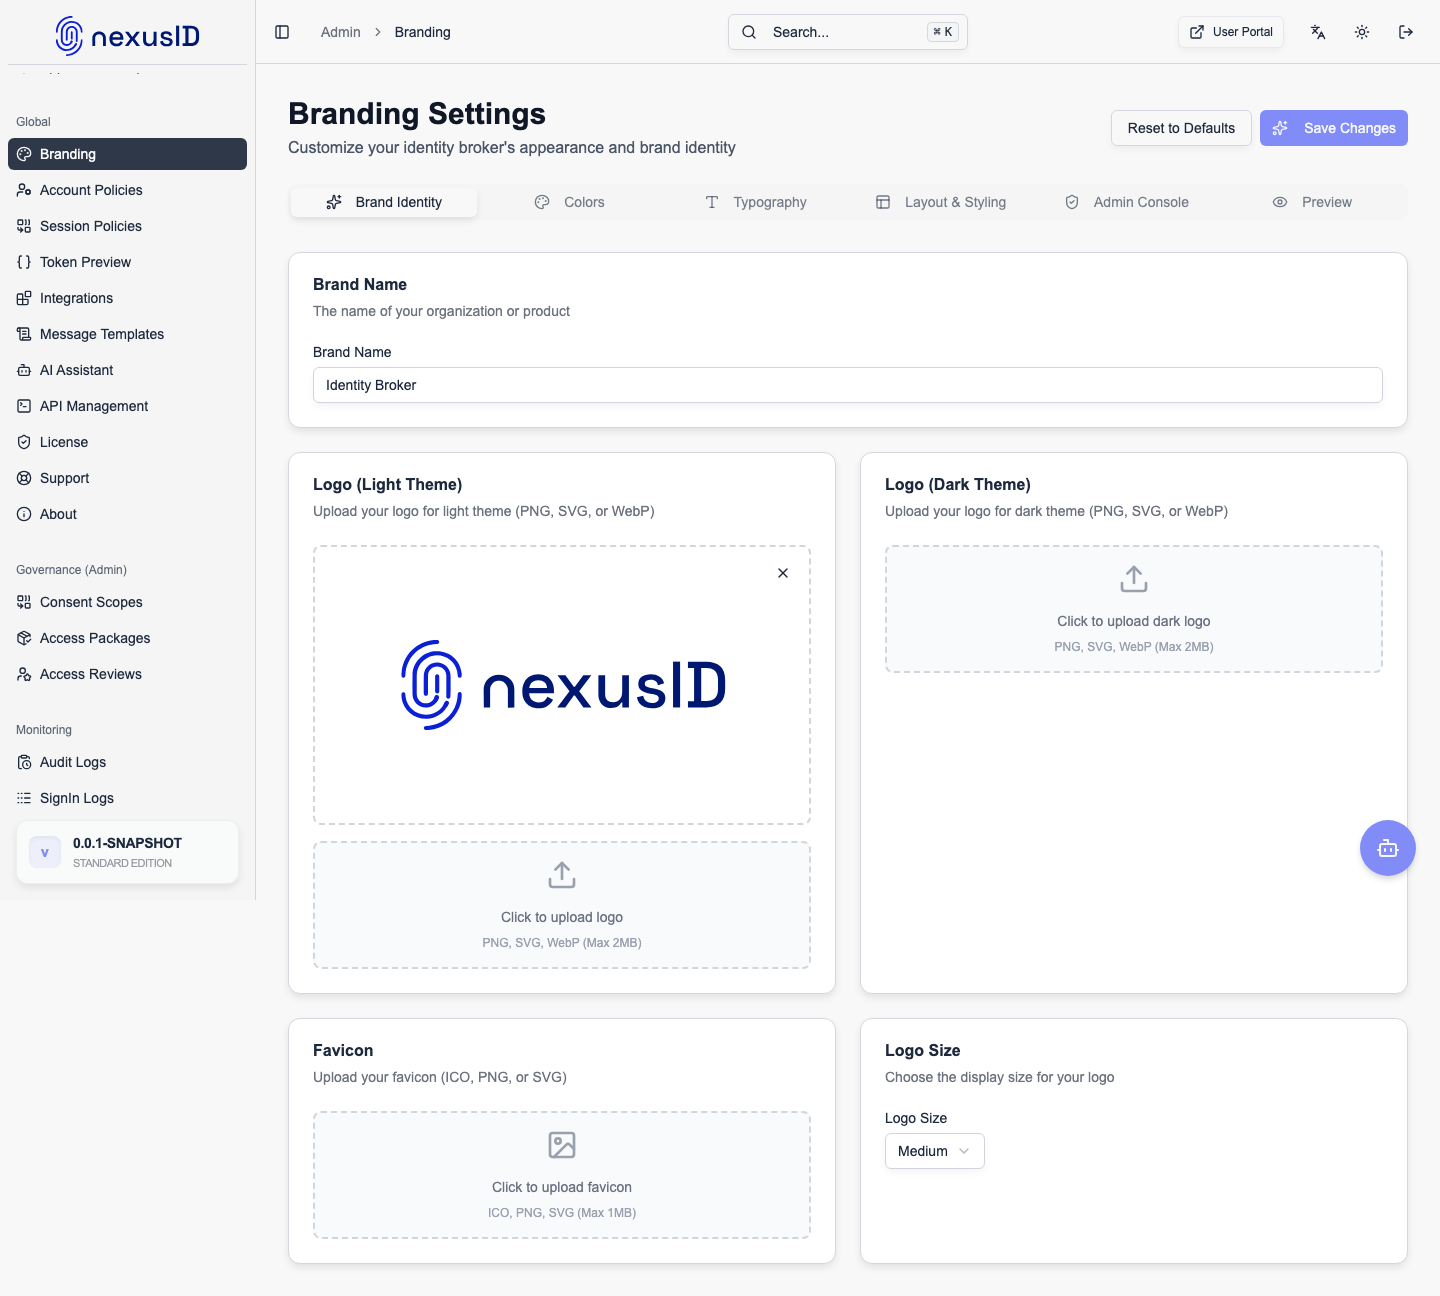Switch to the Admin Console tab
The width and height of the screenshot is (1440, 1296).
click(x=1127, y=202)
